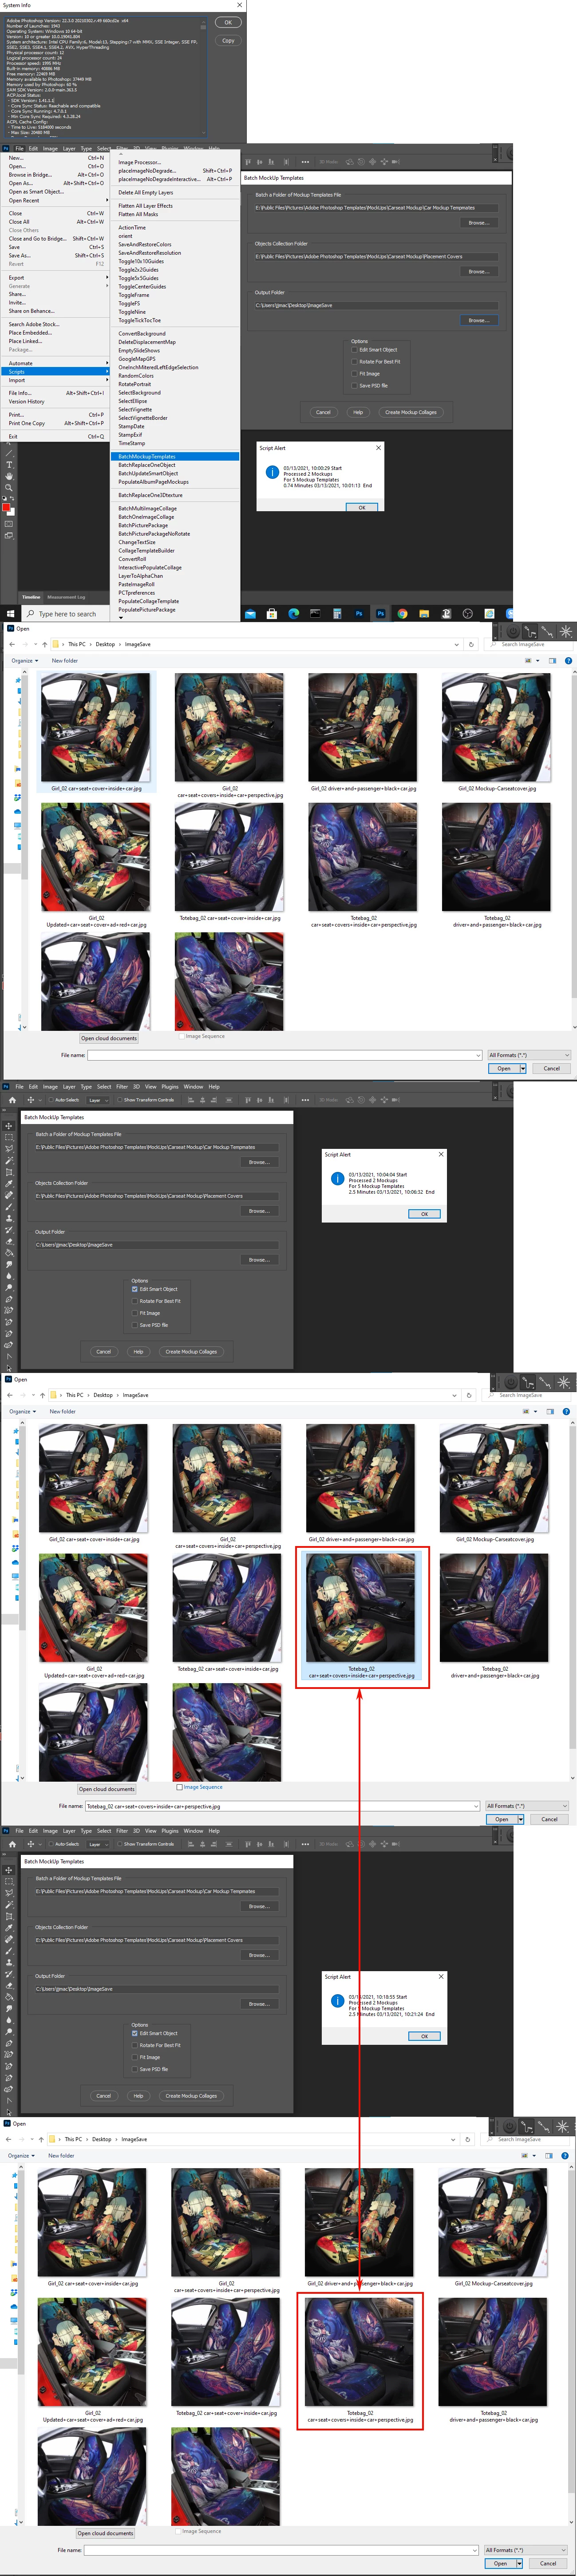This screenshot has width=577, height=2576.
Task: Click OK in the System Info dialog
Action: tap(228, 22)
